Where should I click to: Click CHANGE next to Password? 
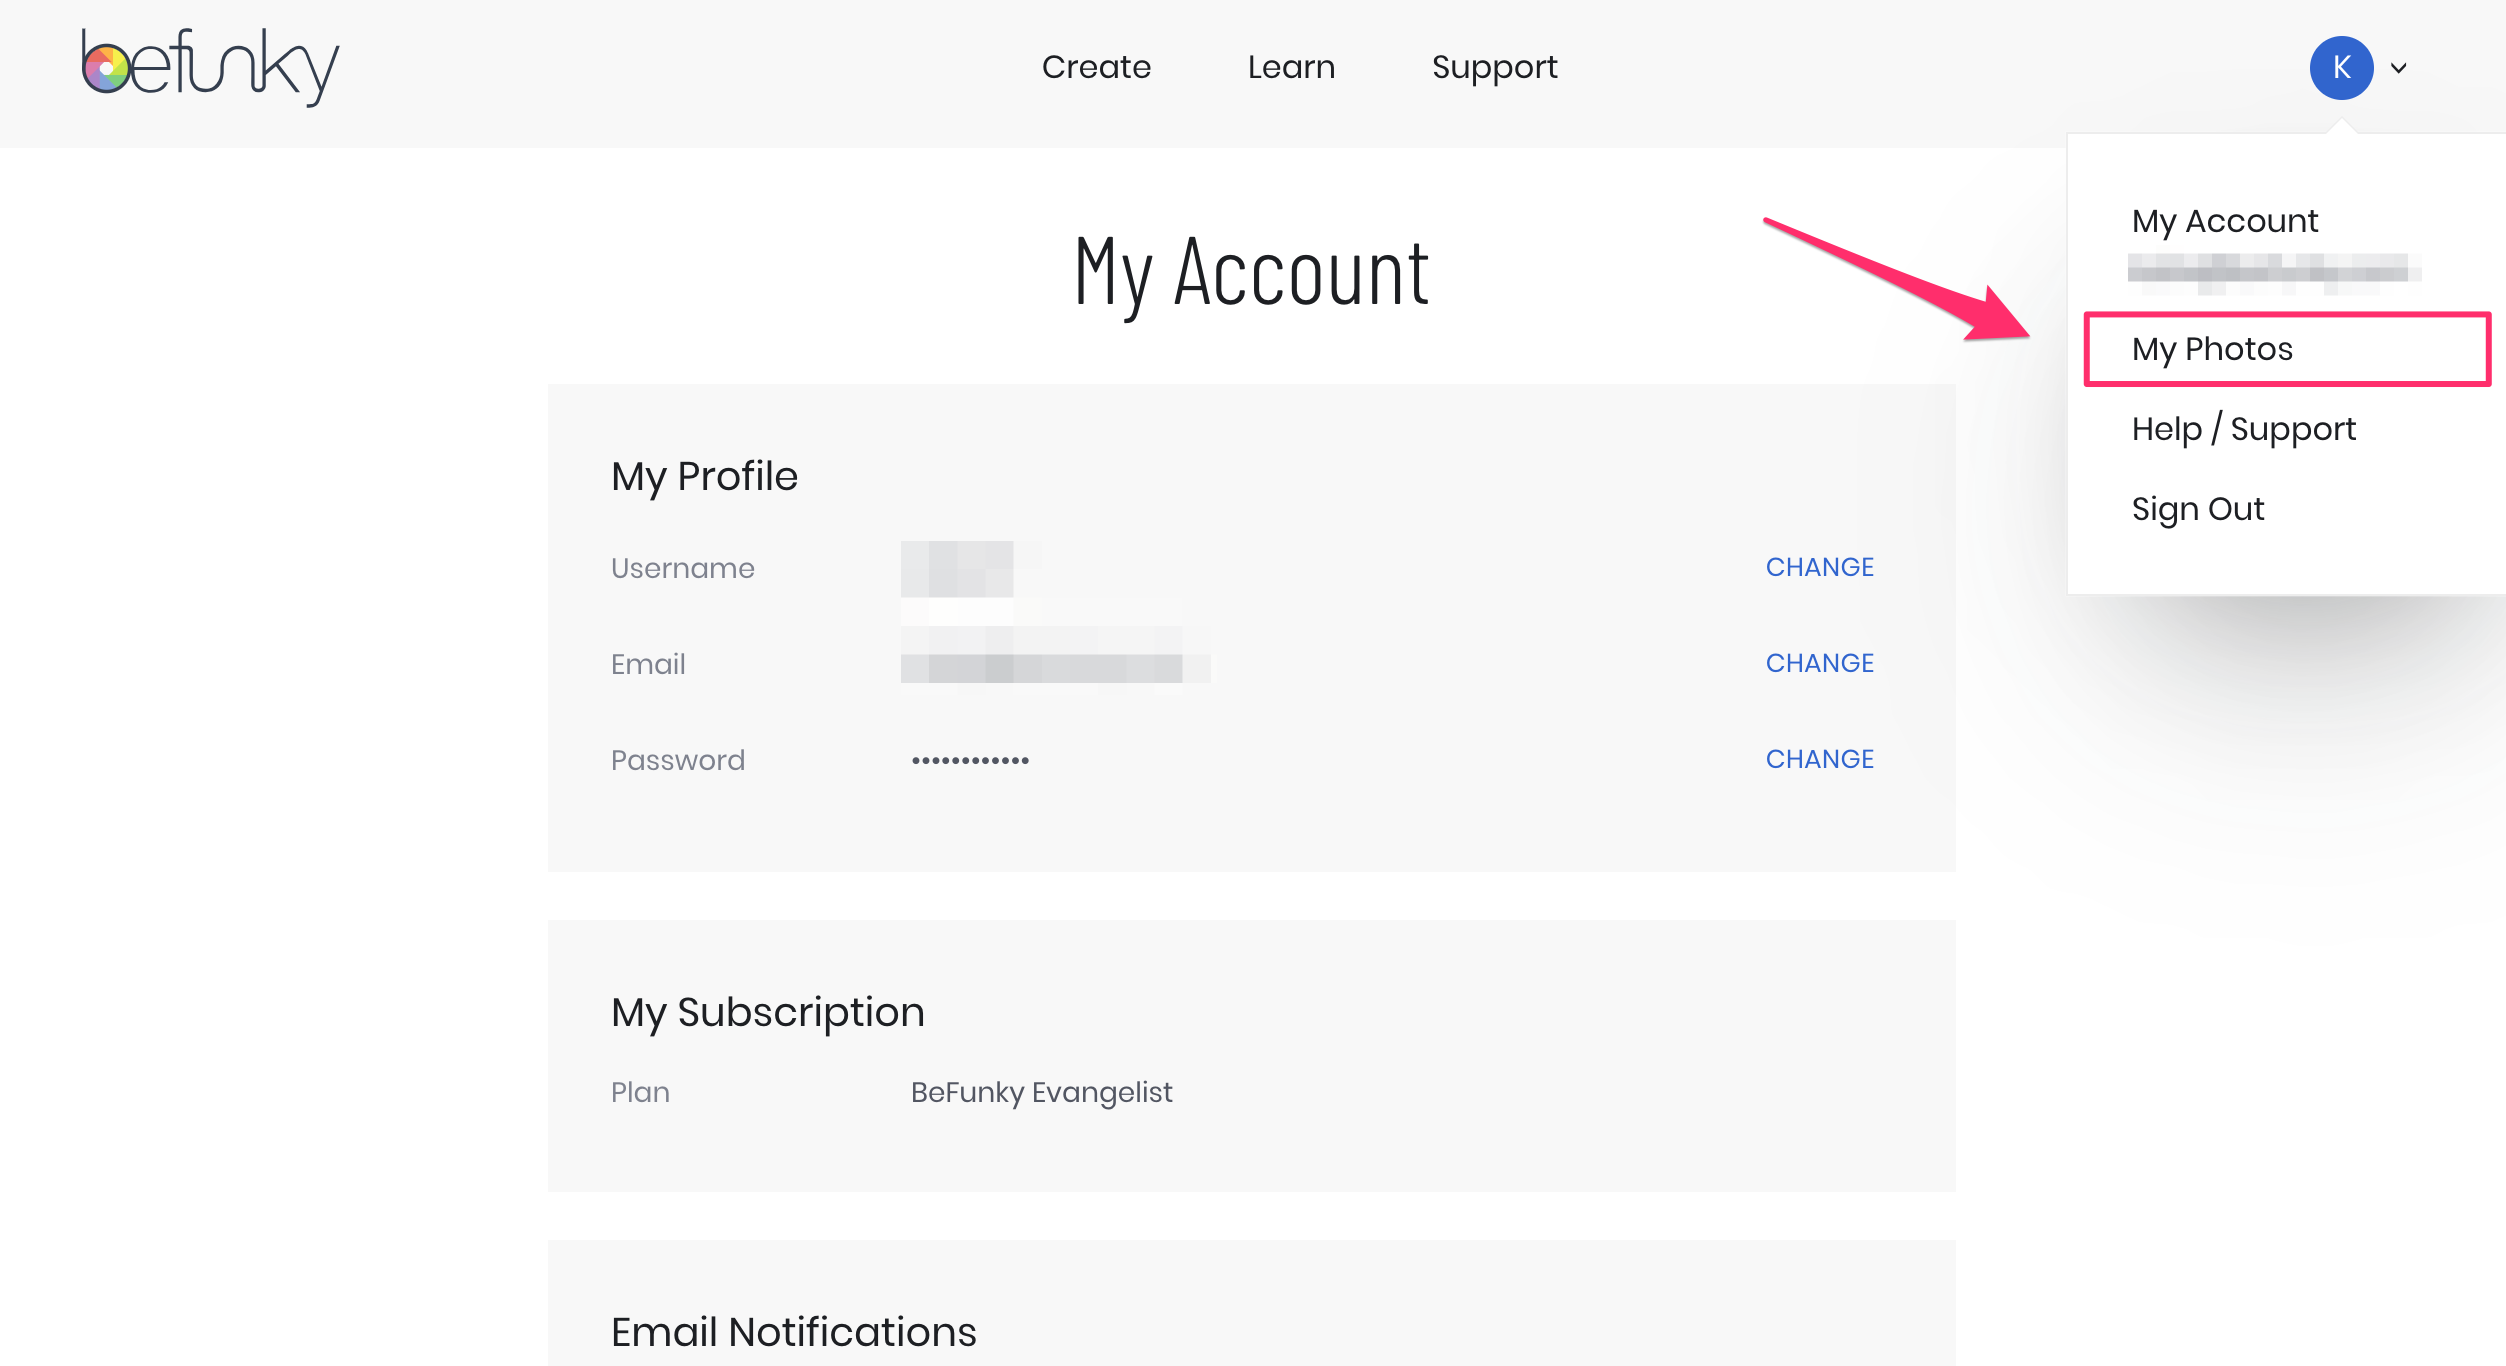pos(1819,759)
